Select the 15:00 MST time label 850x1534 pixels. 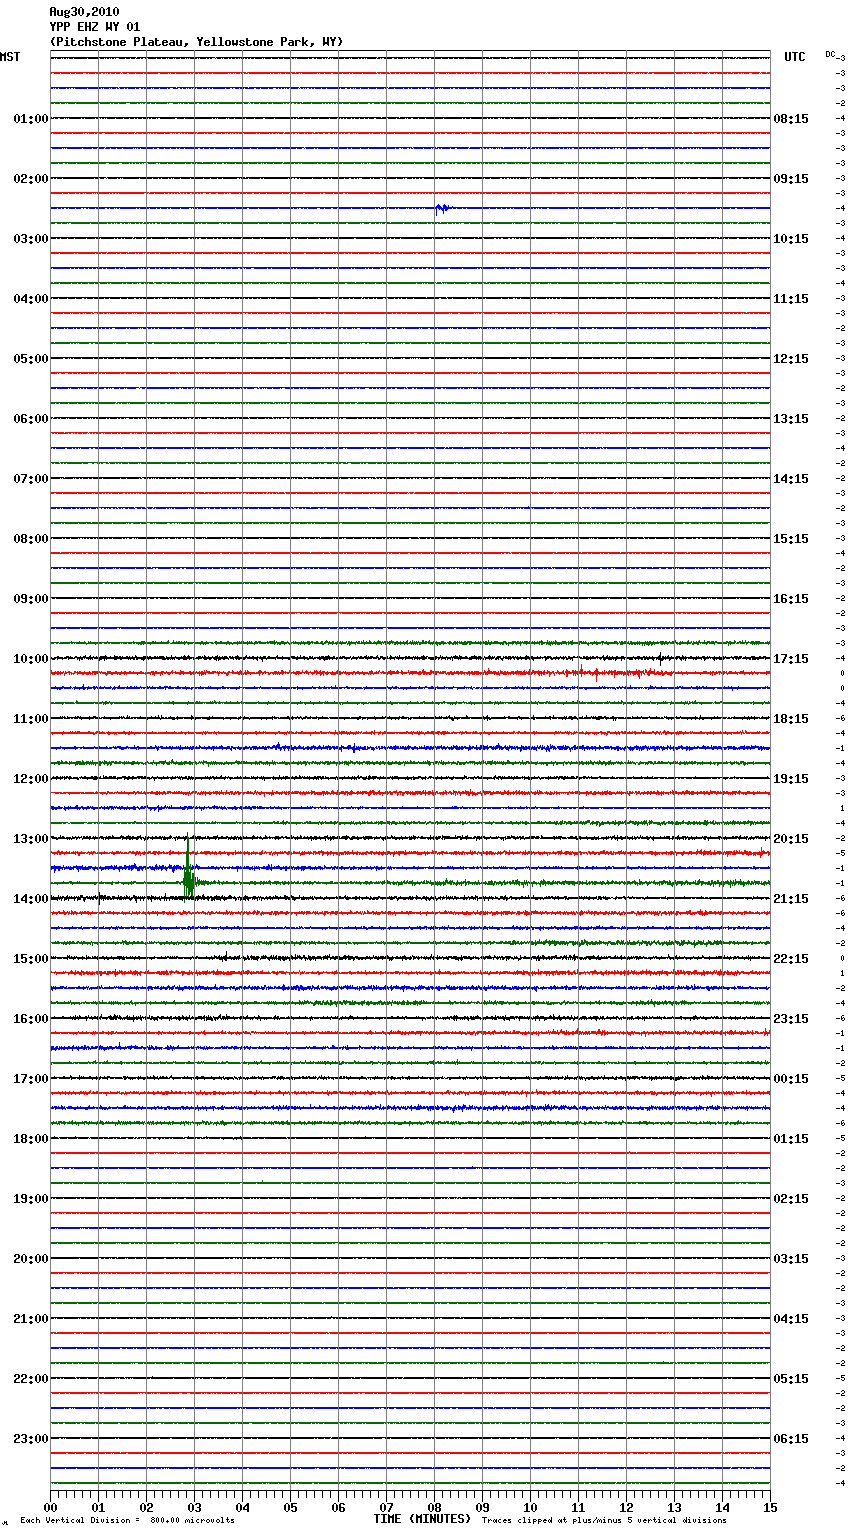click(31, 959)
